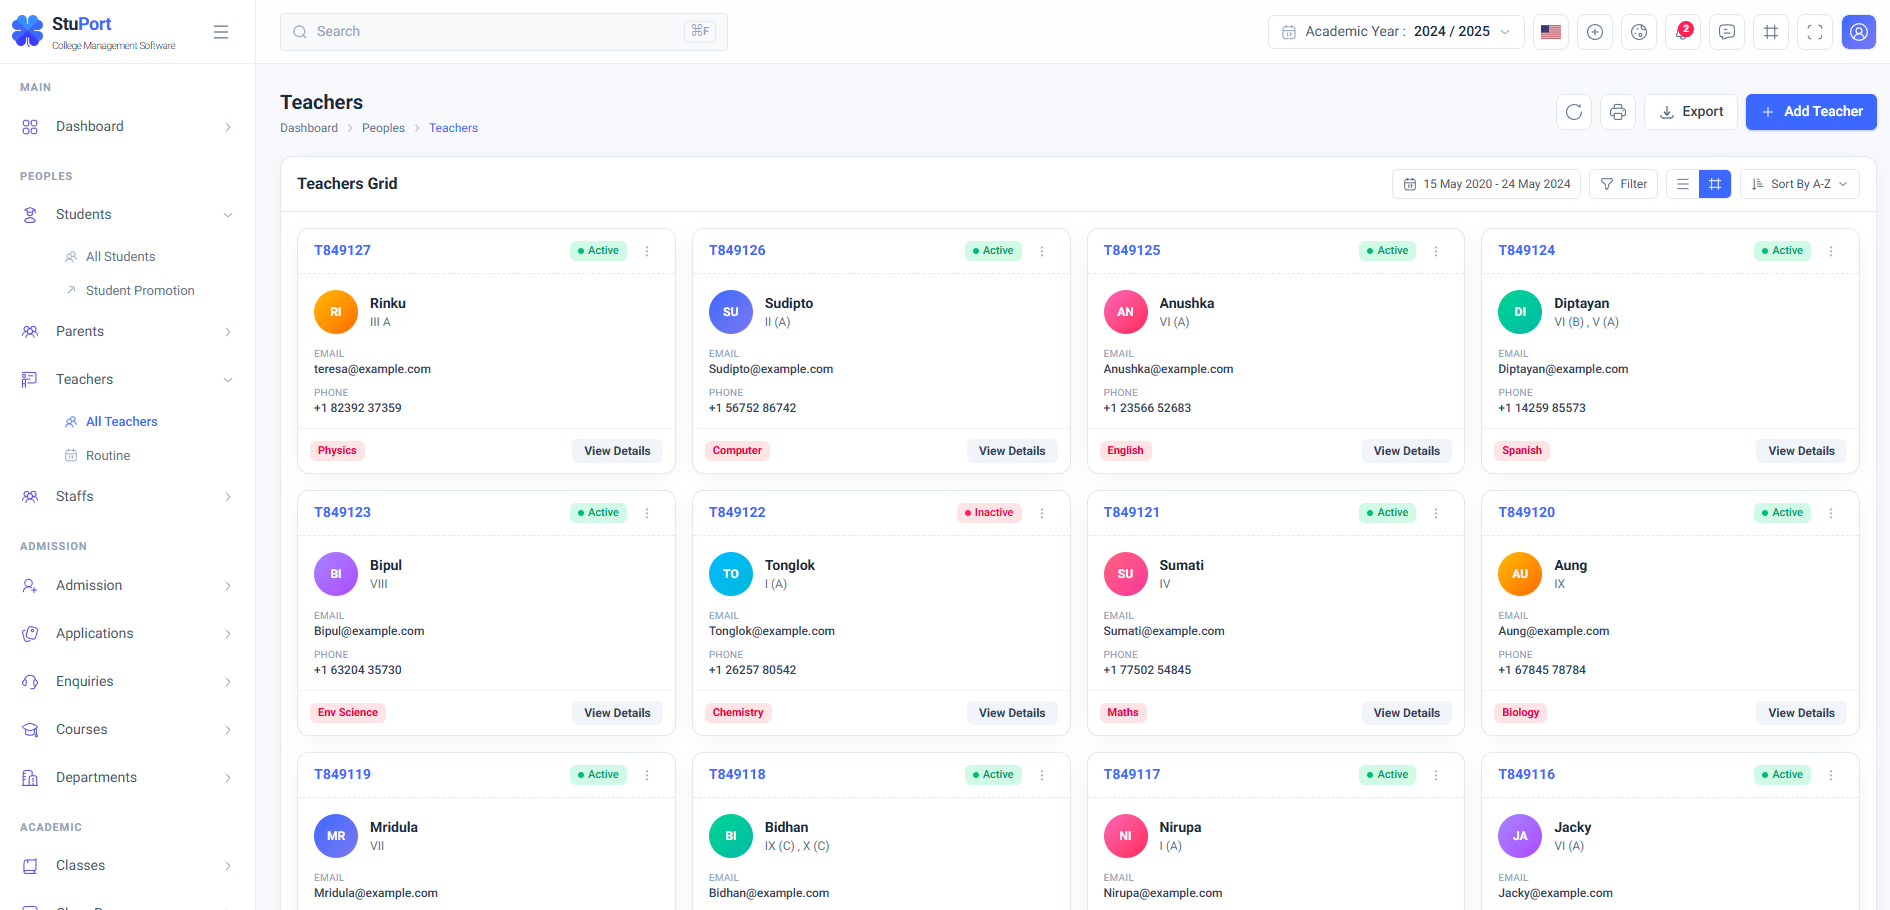Image resolution: width=1890 pixels, height=910 pixels.
Task: Focus the Search input field
Action: pos(504,32)
